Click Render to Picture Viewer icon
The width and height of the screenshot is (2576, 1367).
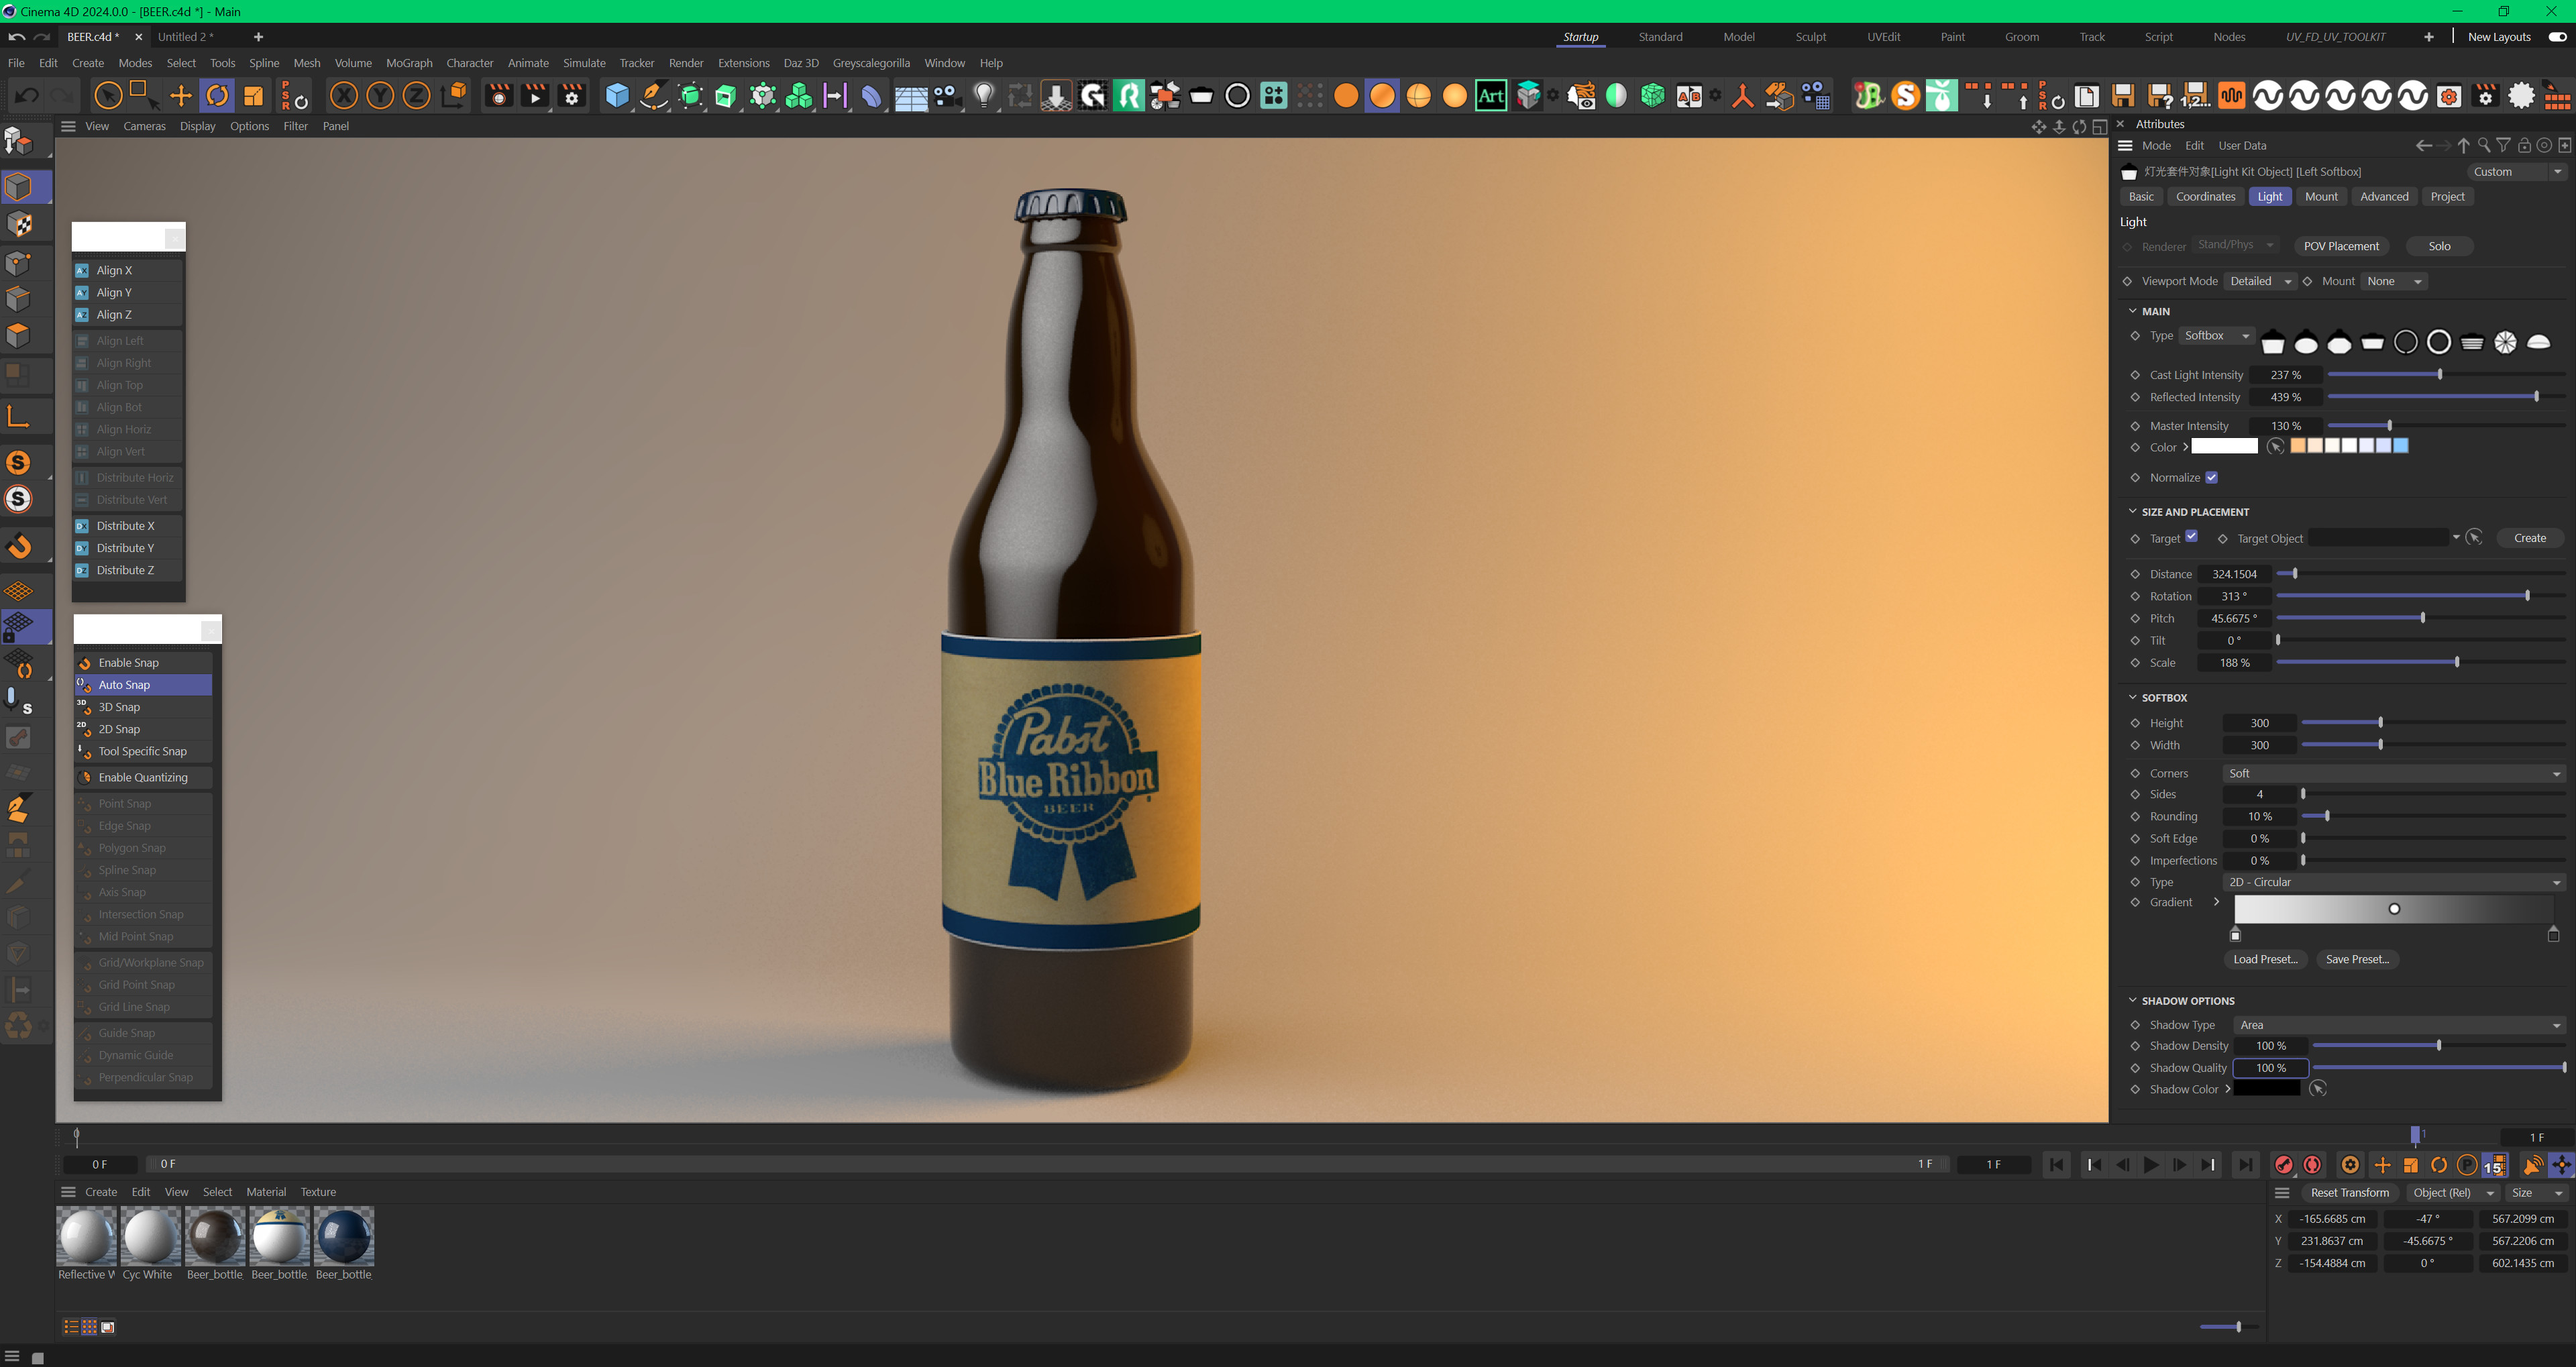pyautogui.click(x=535, y=96)
